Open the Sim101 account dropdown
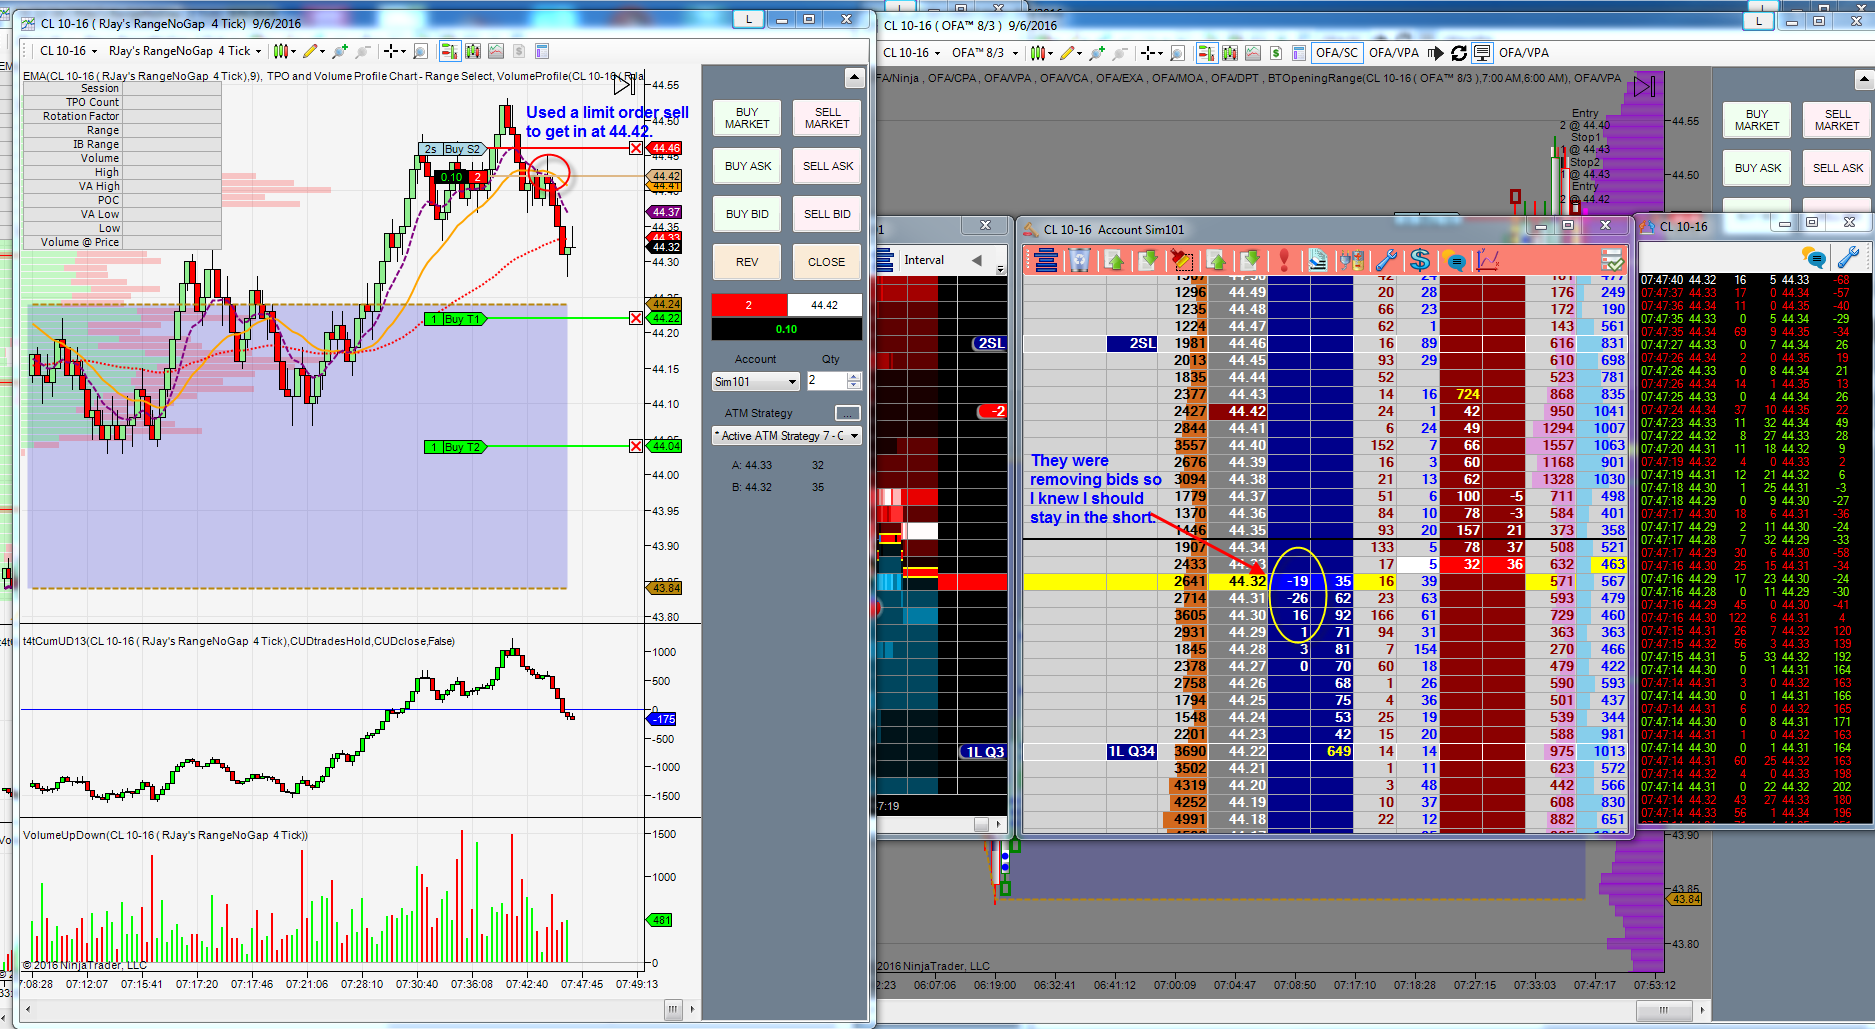Viewport: 1875px width, 1029px height. 756,381
